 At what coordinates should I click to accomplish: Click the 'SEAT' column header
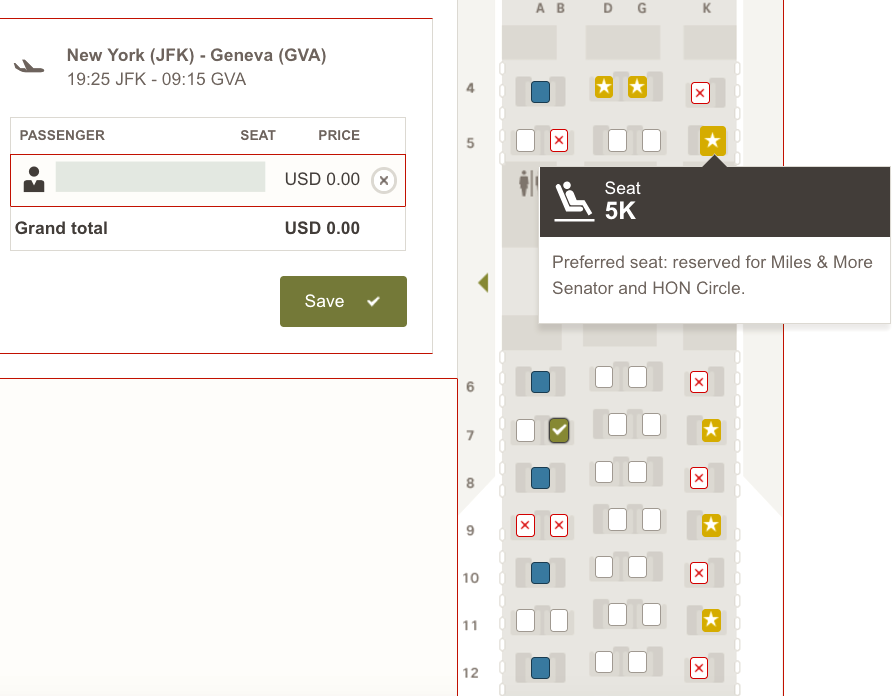click(x=257, y=136)
